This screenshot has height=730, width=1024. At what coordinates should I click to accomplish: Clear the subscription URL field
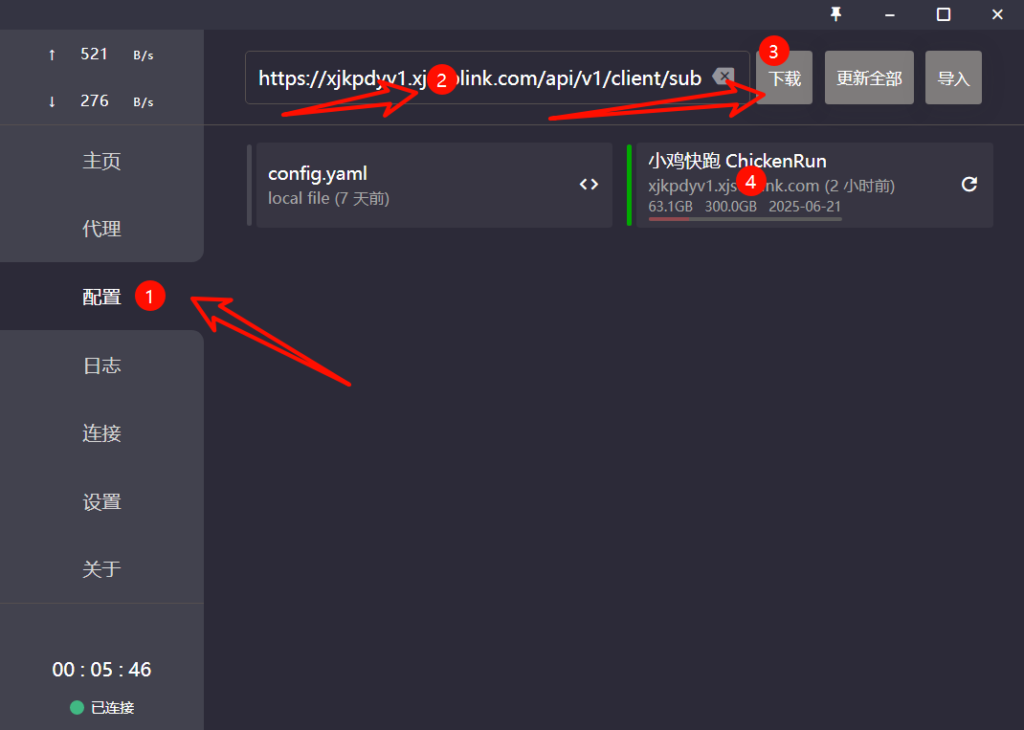pos(723,77)
